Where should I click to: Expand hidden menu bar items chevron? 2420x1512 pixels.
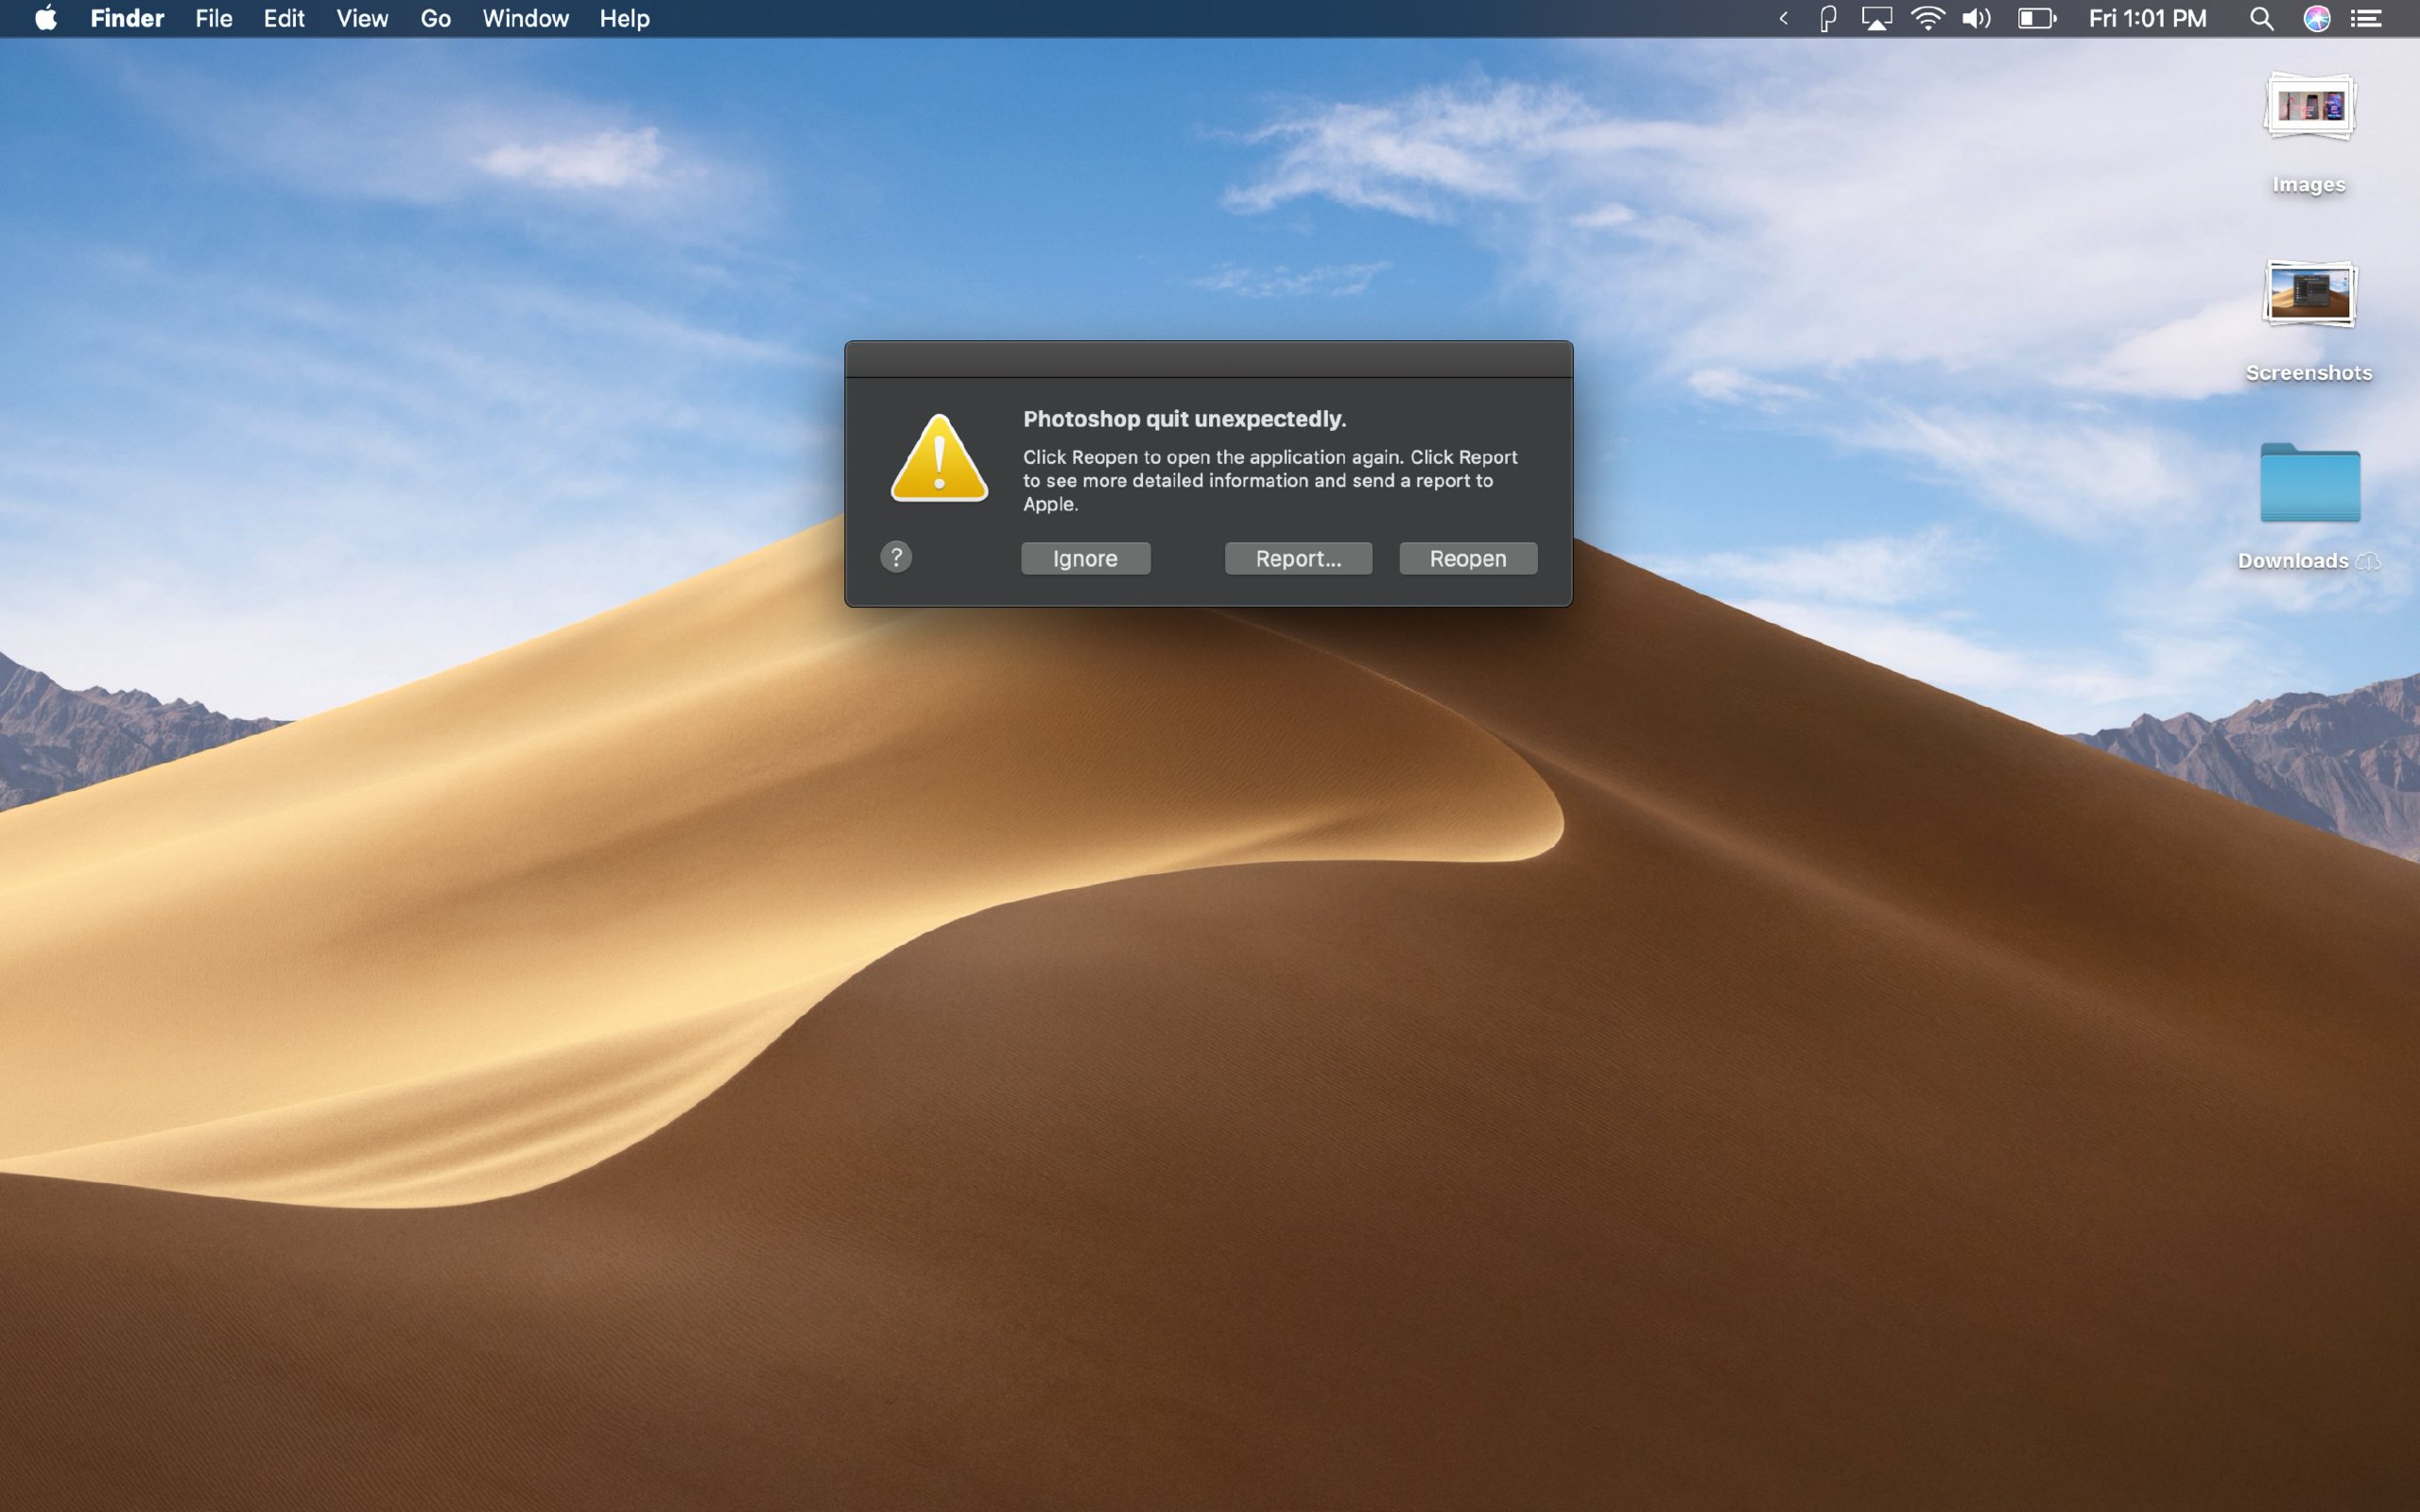1783,19
